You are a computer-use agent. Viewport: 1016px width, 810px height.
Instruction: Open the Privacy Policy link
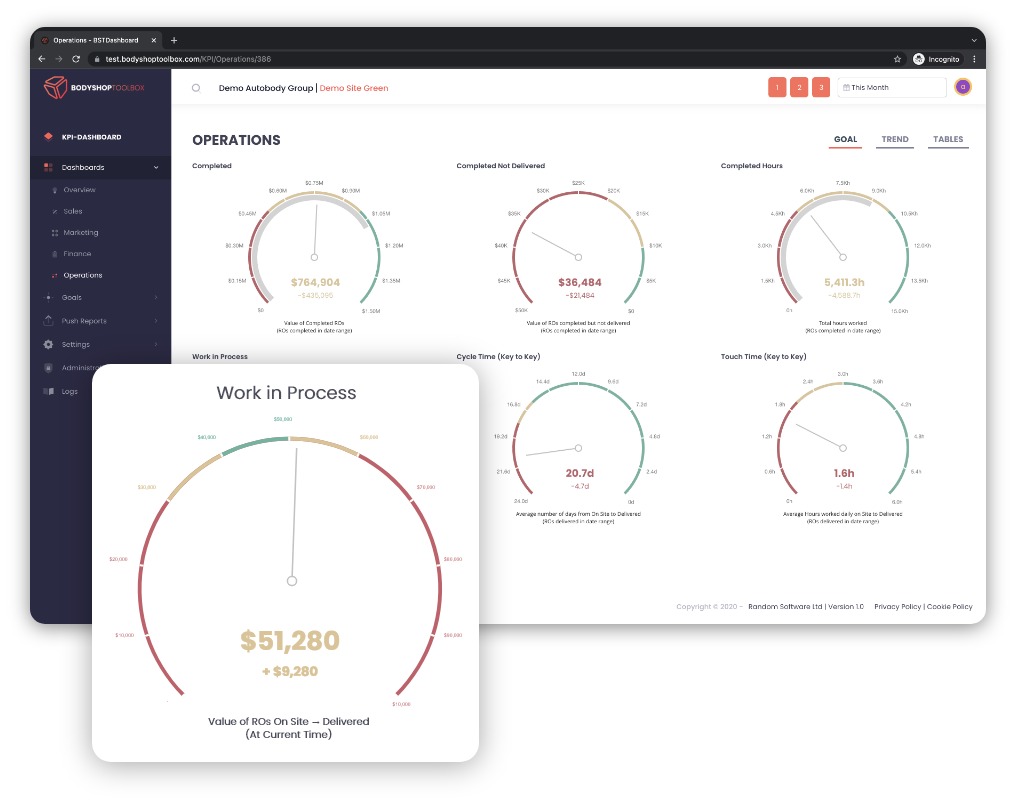click(x=896, y=607)
